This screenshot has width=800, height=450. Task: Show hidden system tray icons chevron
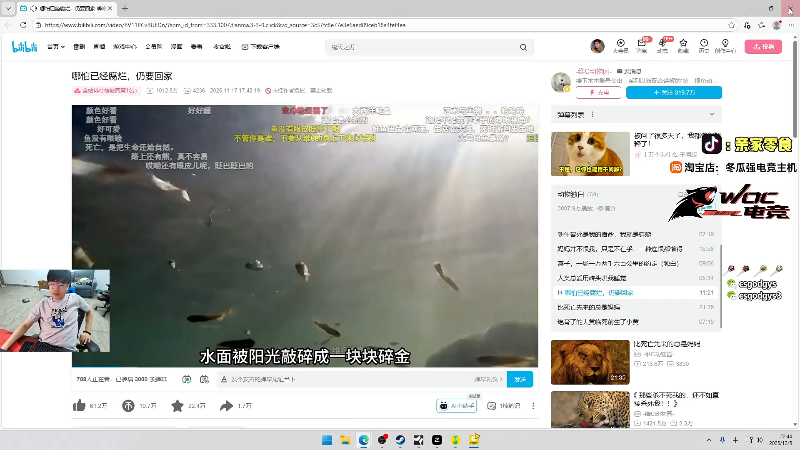709,440
